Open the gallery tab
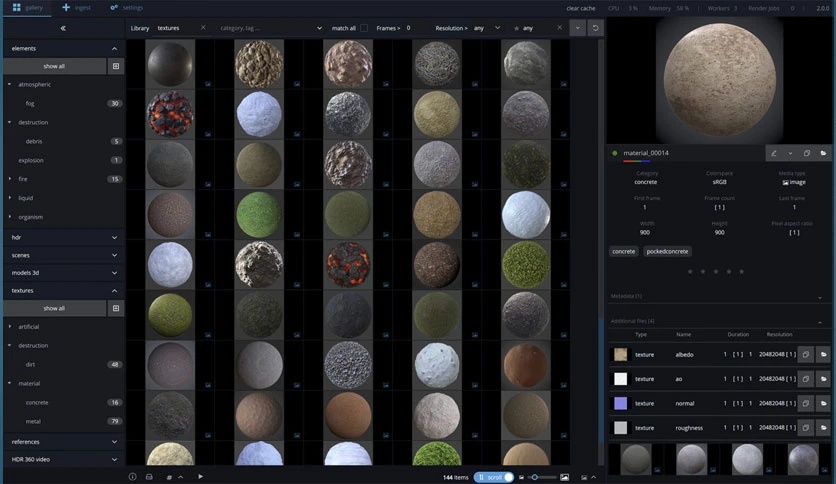This screenshot has width=836, height=484. tap(27, 8)
